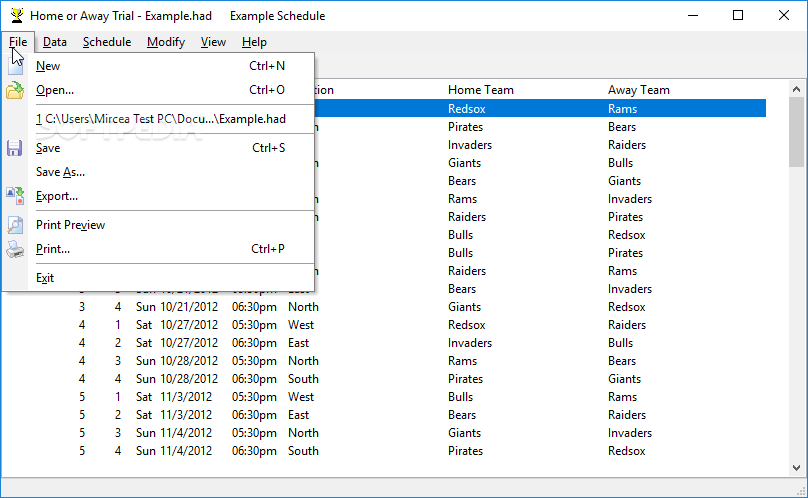
Task: Maximize the Home or Away window
Action: pos(738,15)
